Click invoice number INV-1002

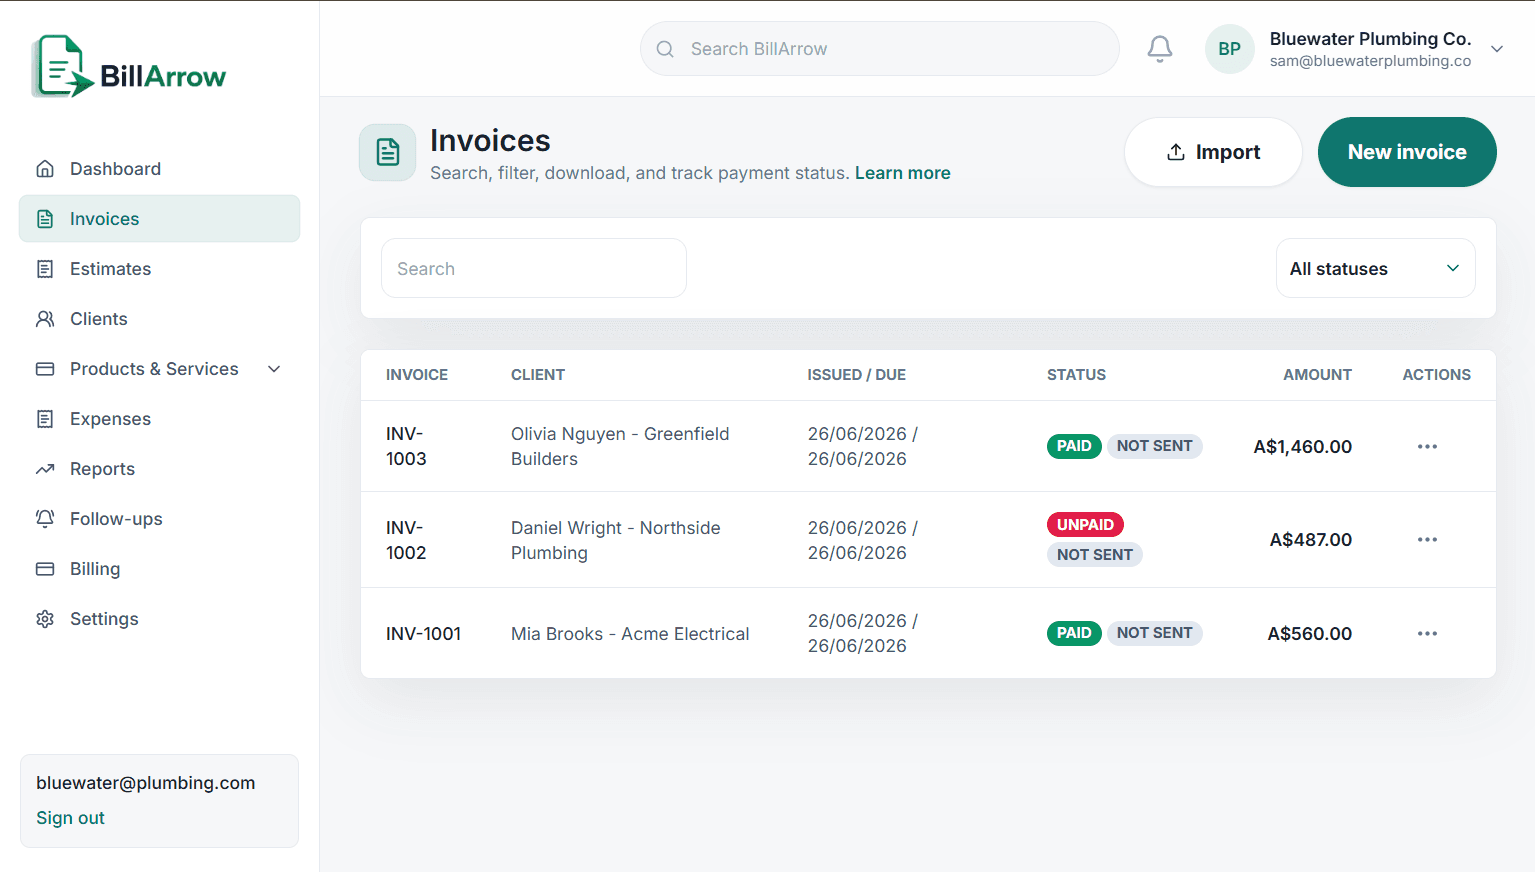pos(406,540)
